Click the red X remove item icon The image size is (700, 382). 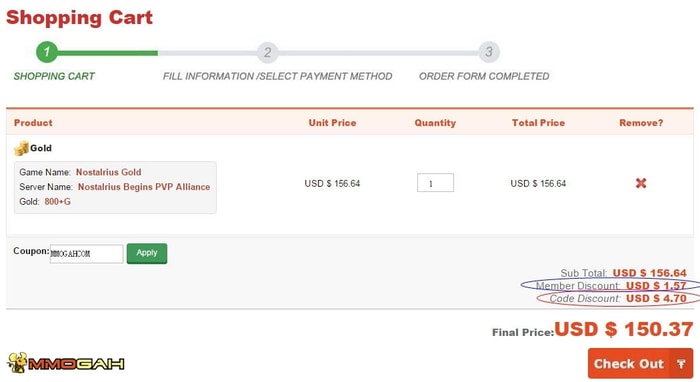click(x=641, y=183)
